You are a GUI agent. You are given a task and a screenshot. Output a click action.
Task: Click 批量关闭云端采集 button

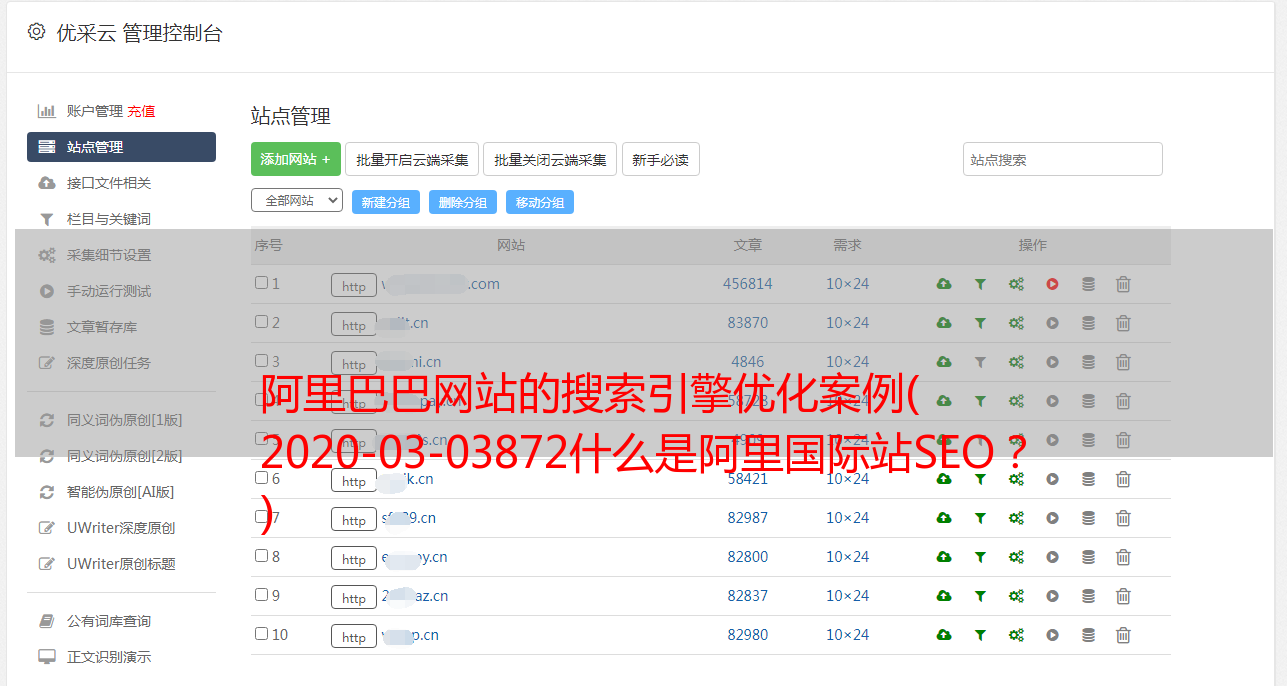coord(550,159)
